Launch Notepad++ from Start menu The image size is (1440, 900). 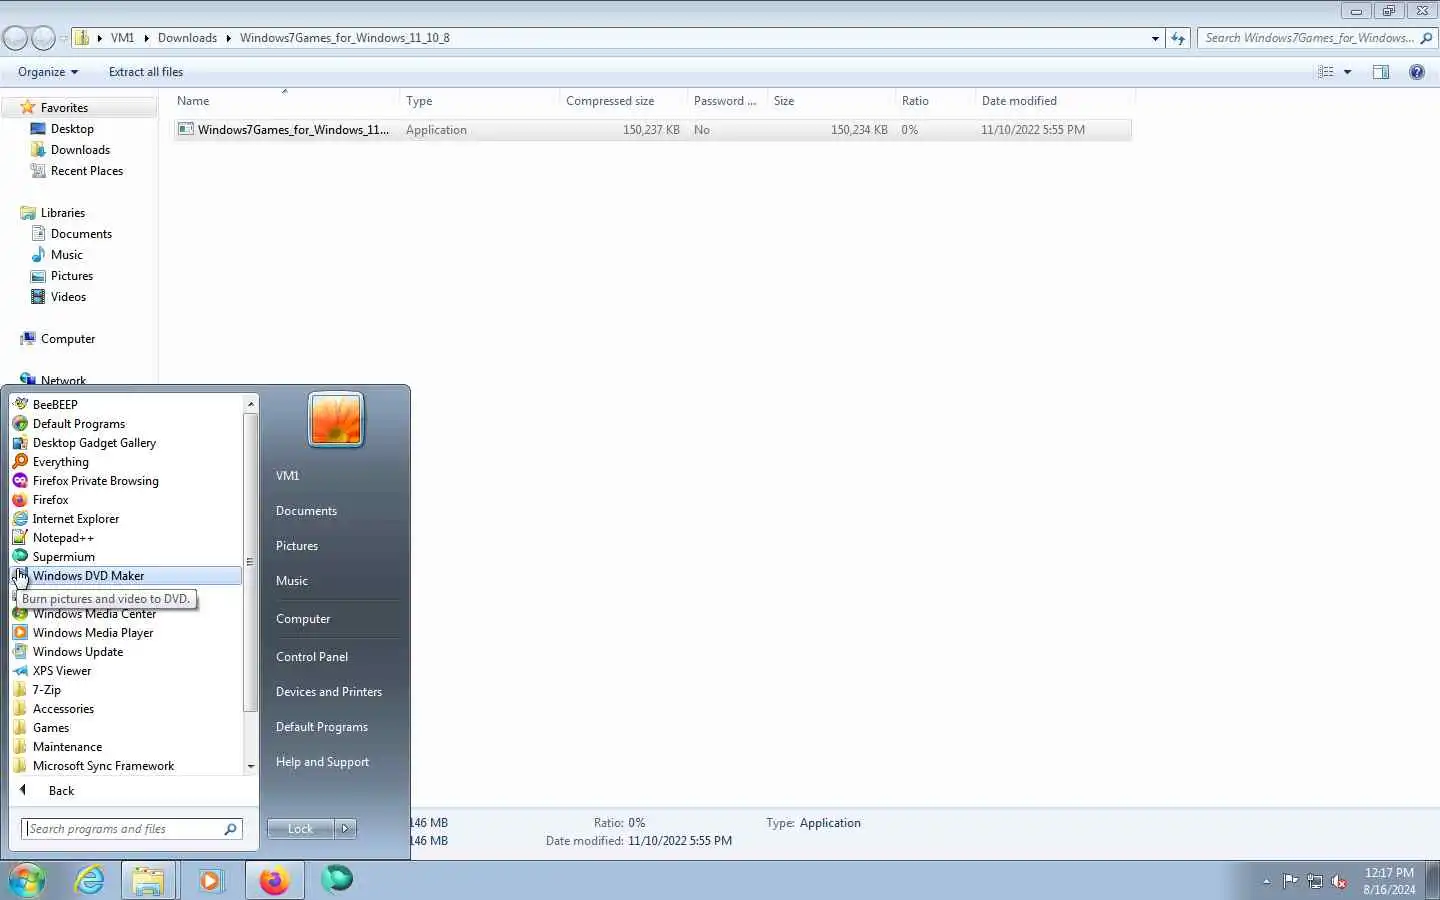pos(63,537)
